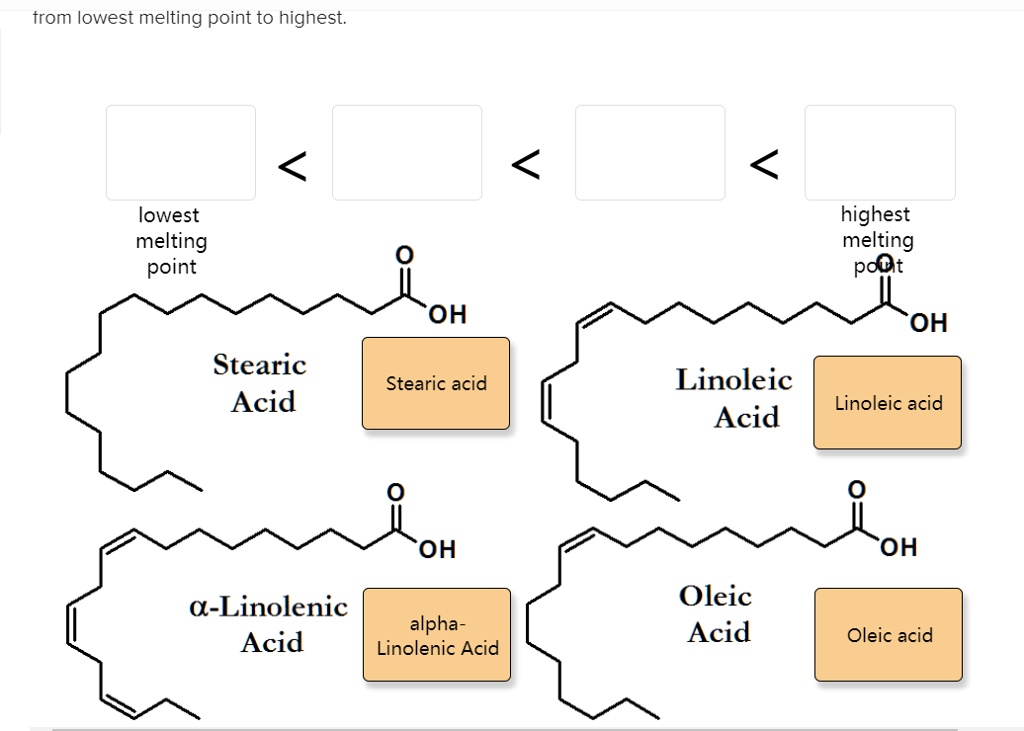1024x731 pixels.
Task: Select the alpha-Linolenic Acid answer tile
Action: point(436,634)
